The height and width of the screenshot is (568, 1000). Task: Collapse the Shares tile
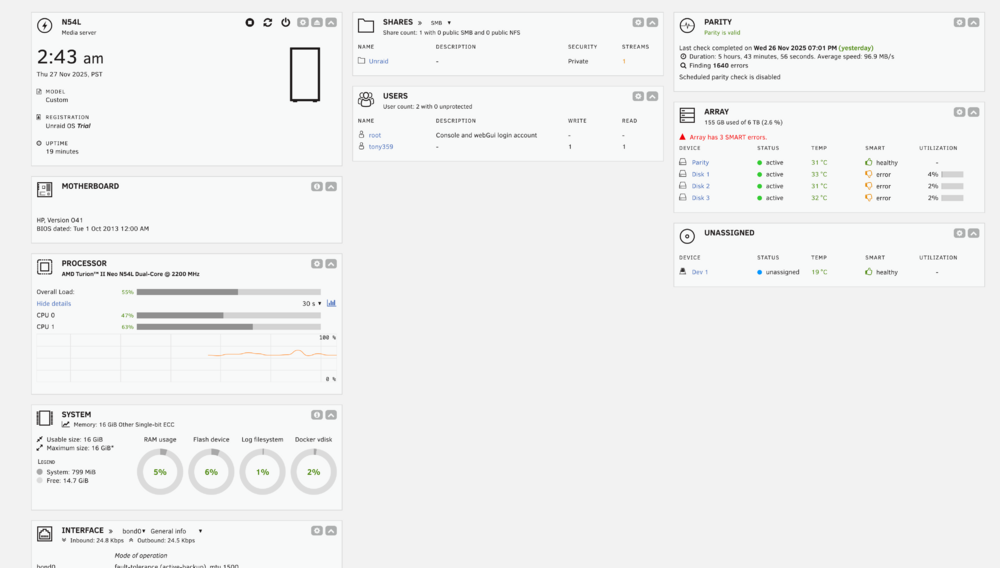click(x=652, y=22)
